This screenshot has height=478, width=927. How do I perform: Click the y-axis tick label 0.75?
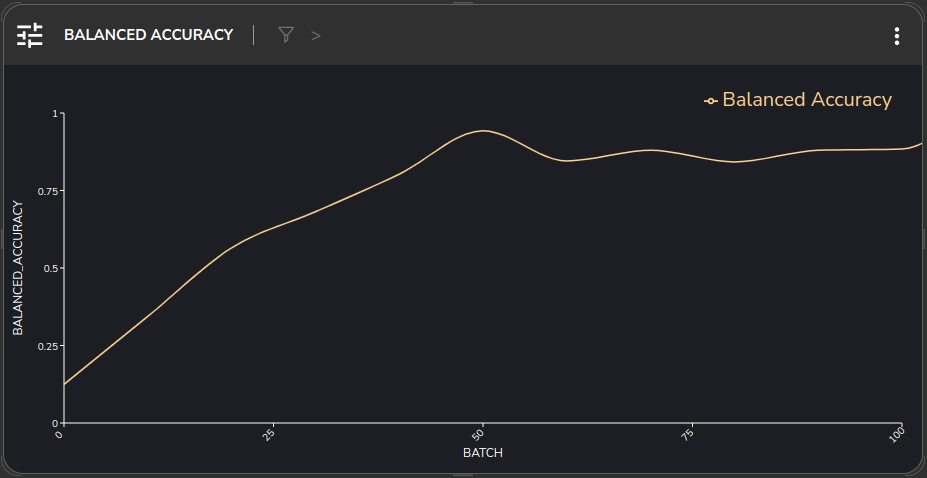(x=47, y=191)
